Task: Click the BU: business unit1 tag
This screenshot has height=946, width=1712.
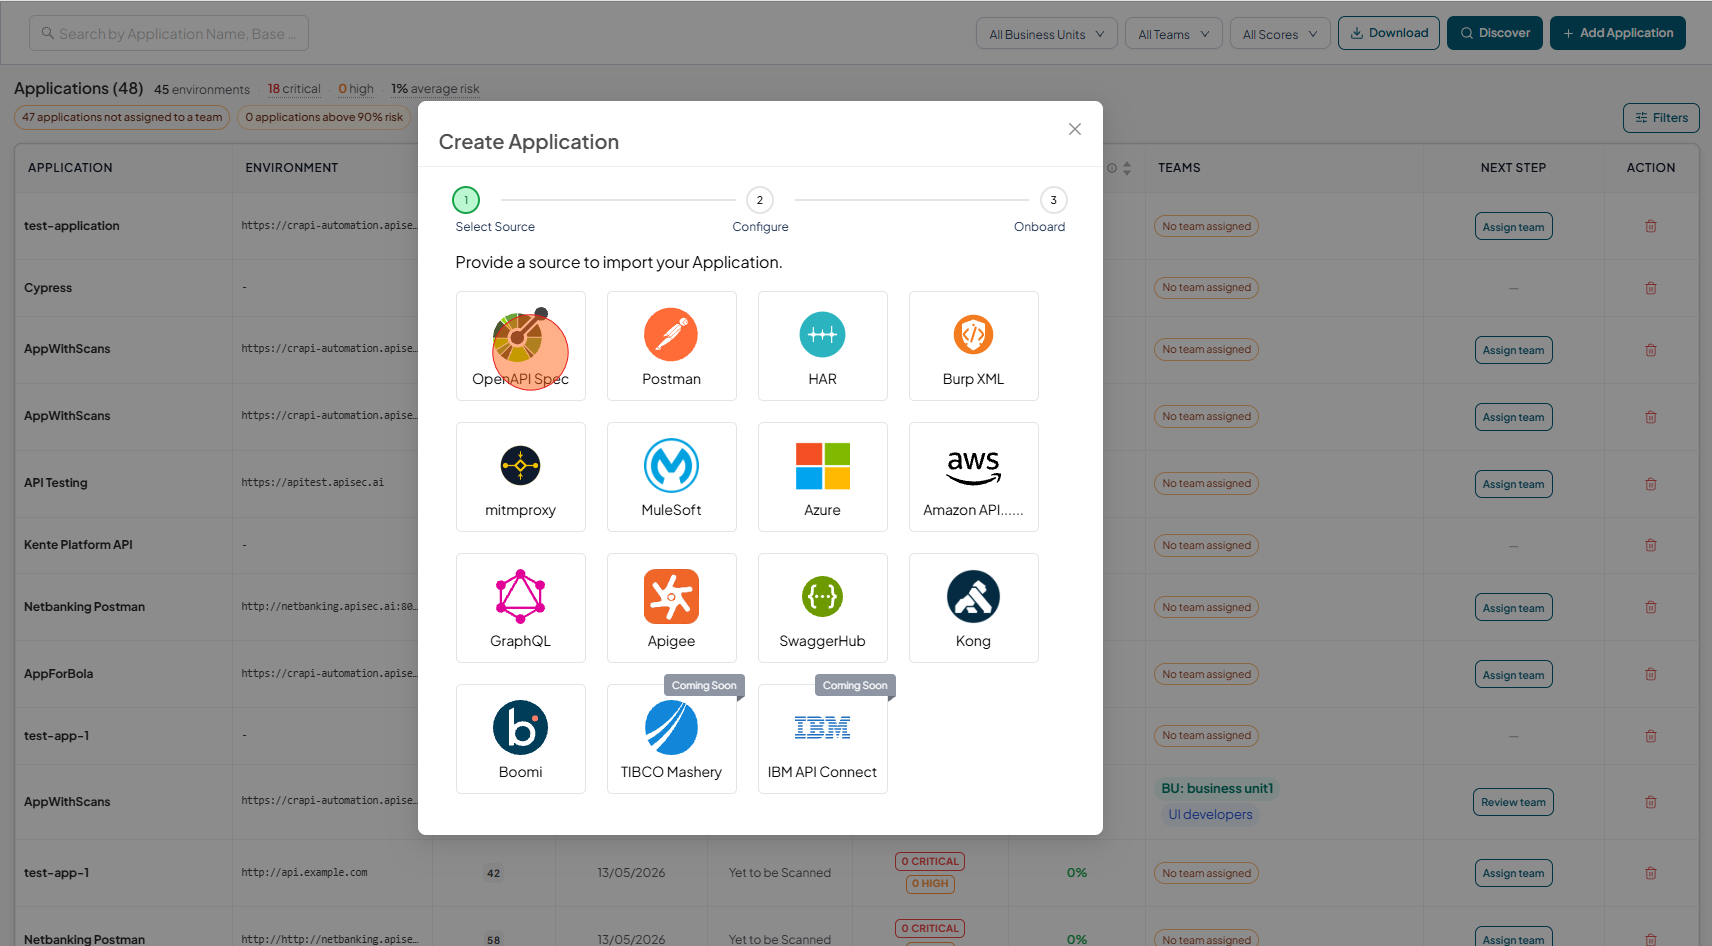Action: [1217, 788]
